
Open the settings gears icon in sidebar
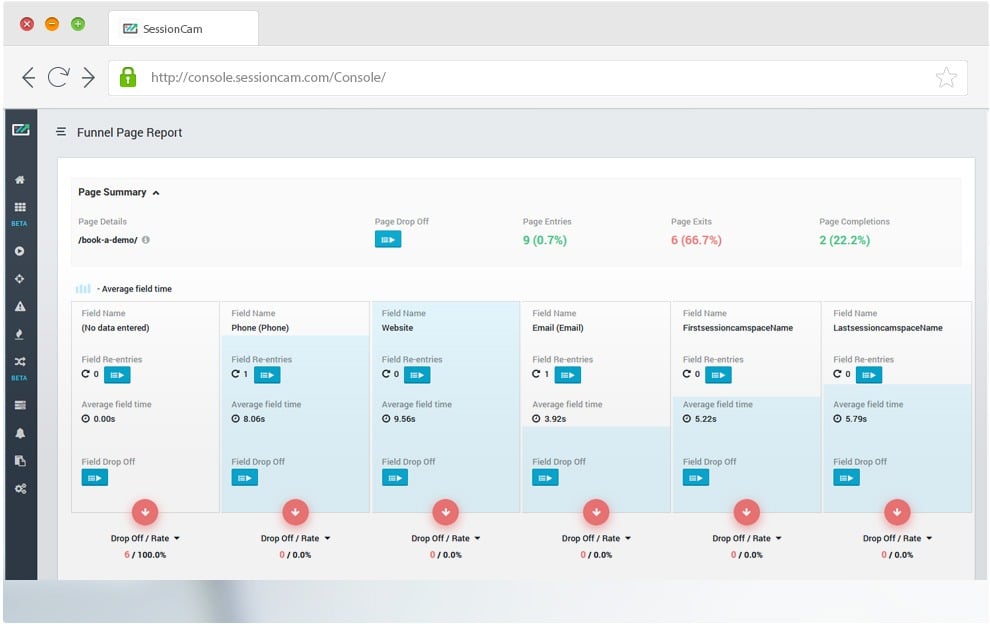click(20, 488)
